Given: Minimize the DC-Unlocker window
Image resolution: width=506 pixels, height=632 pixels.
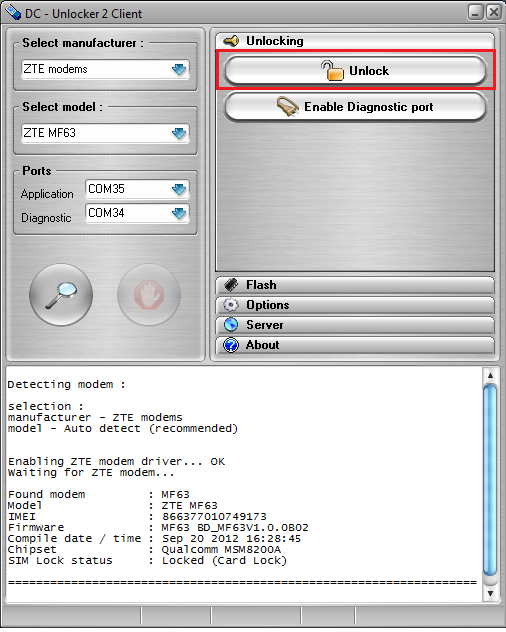Looking at the screenshot, I should [476, 12].
